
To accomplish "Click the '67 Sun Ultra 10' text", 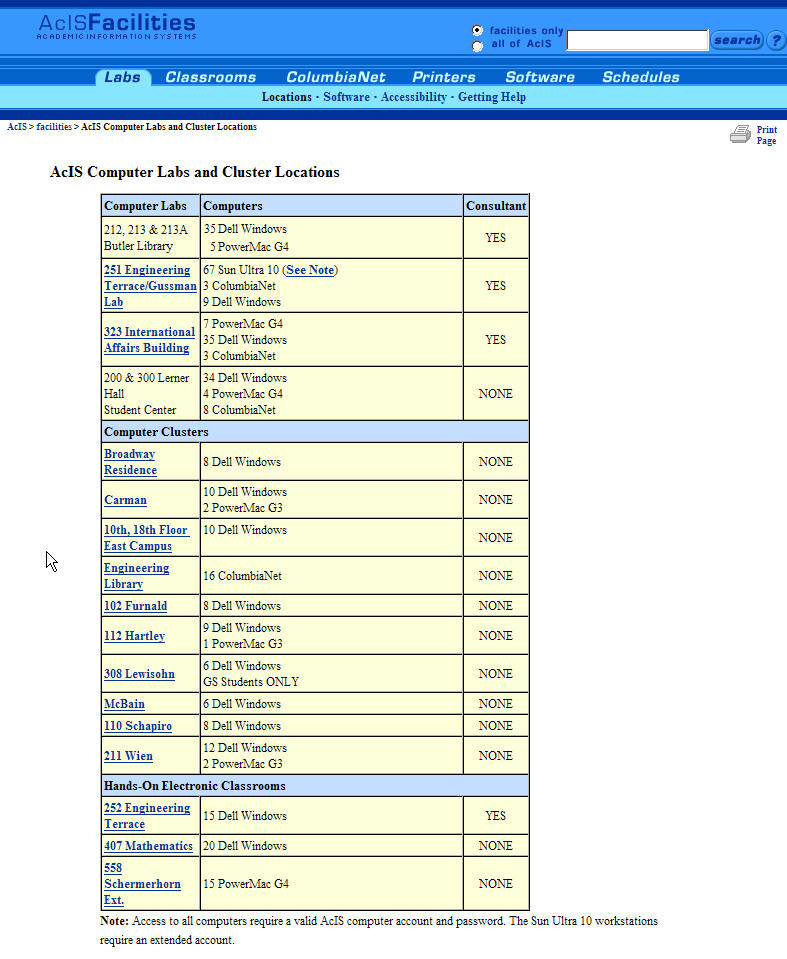I will (241, 270).
